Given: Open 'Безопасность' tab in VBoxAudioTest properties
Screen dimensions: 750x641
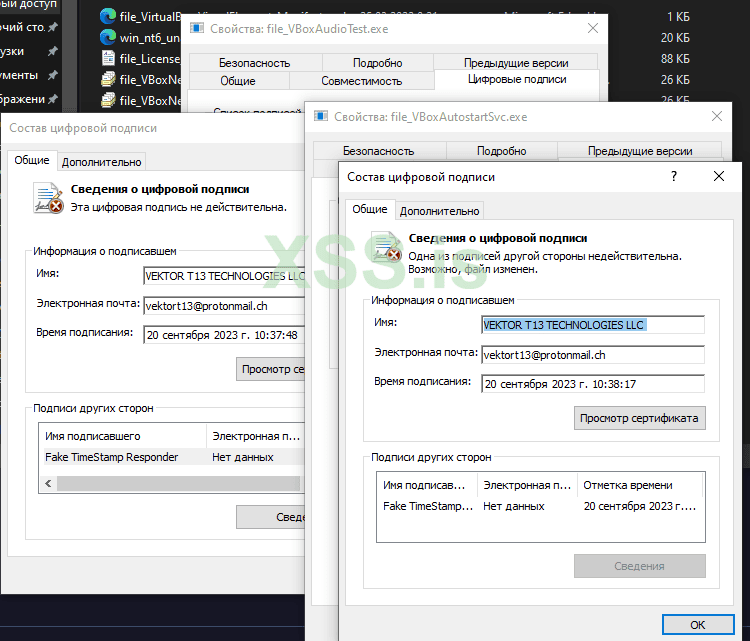Looking at the screenshot, I should coord(255,63).
